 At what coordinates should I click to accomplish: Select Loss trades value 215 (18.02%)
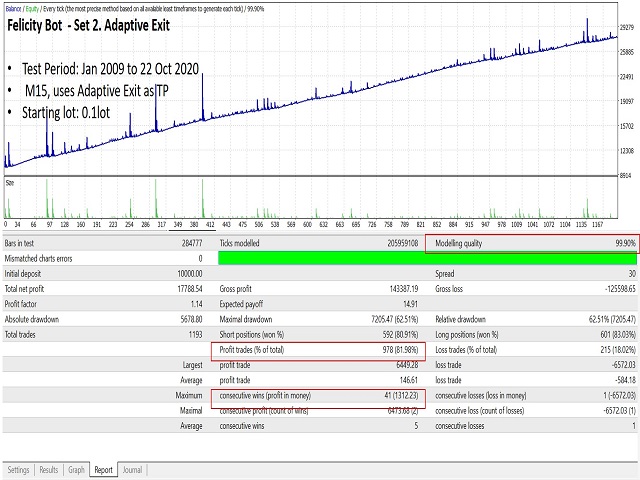618,350
